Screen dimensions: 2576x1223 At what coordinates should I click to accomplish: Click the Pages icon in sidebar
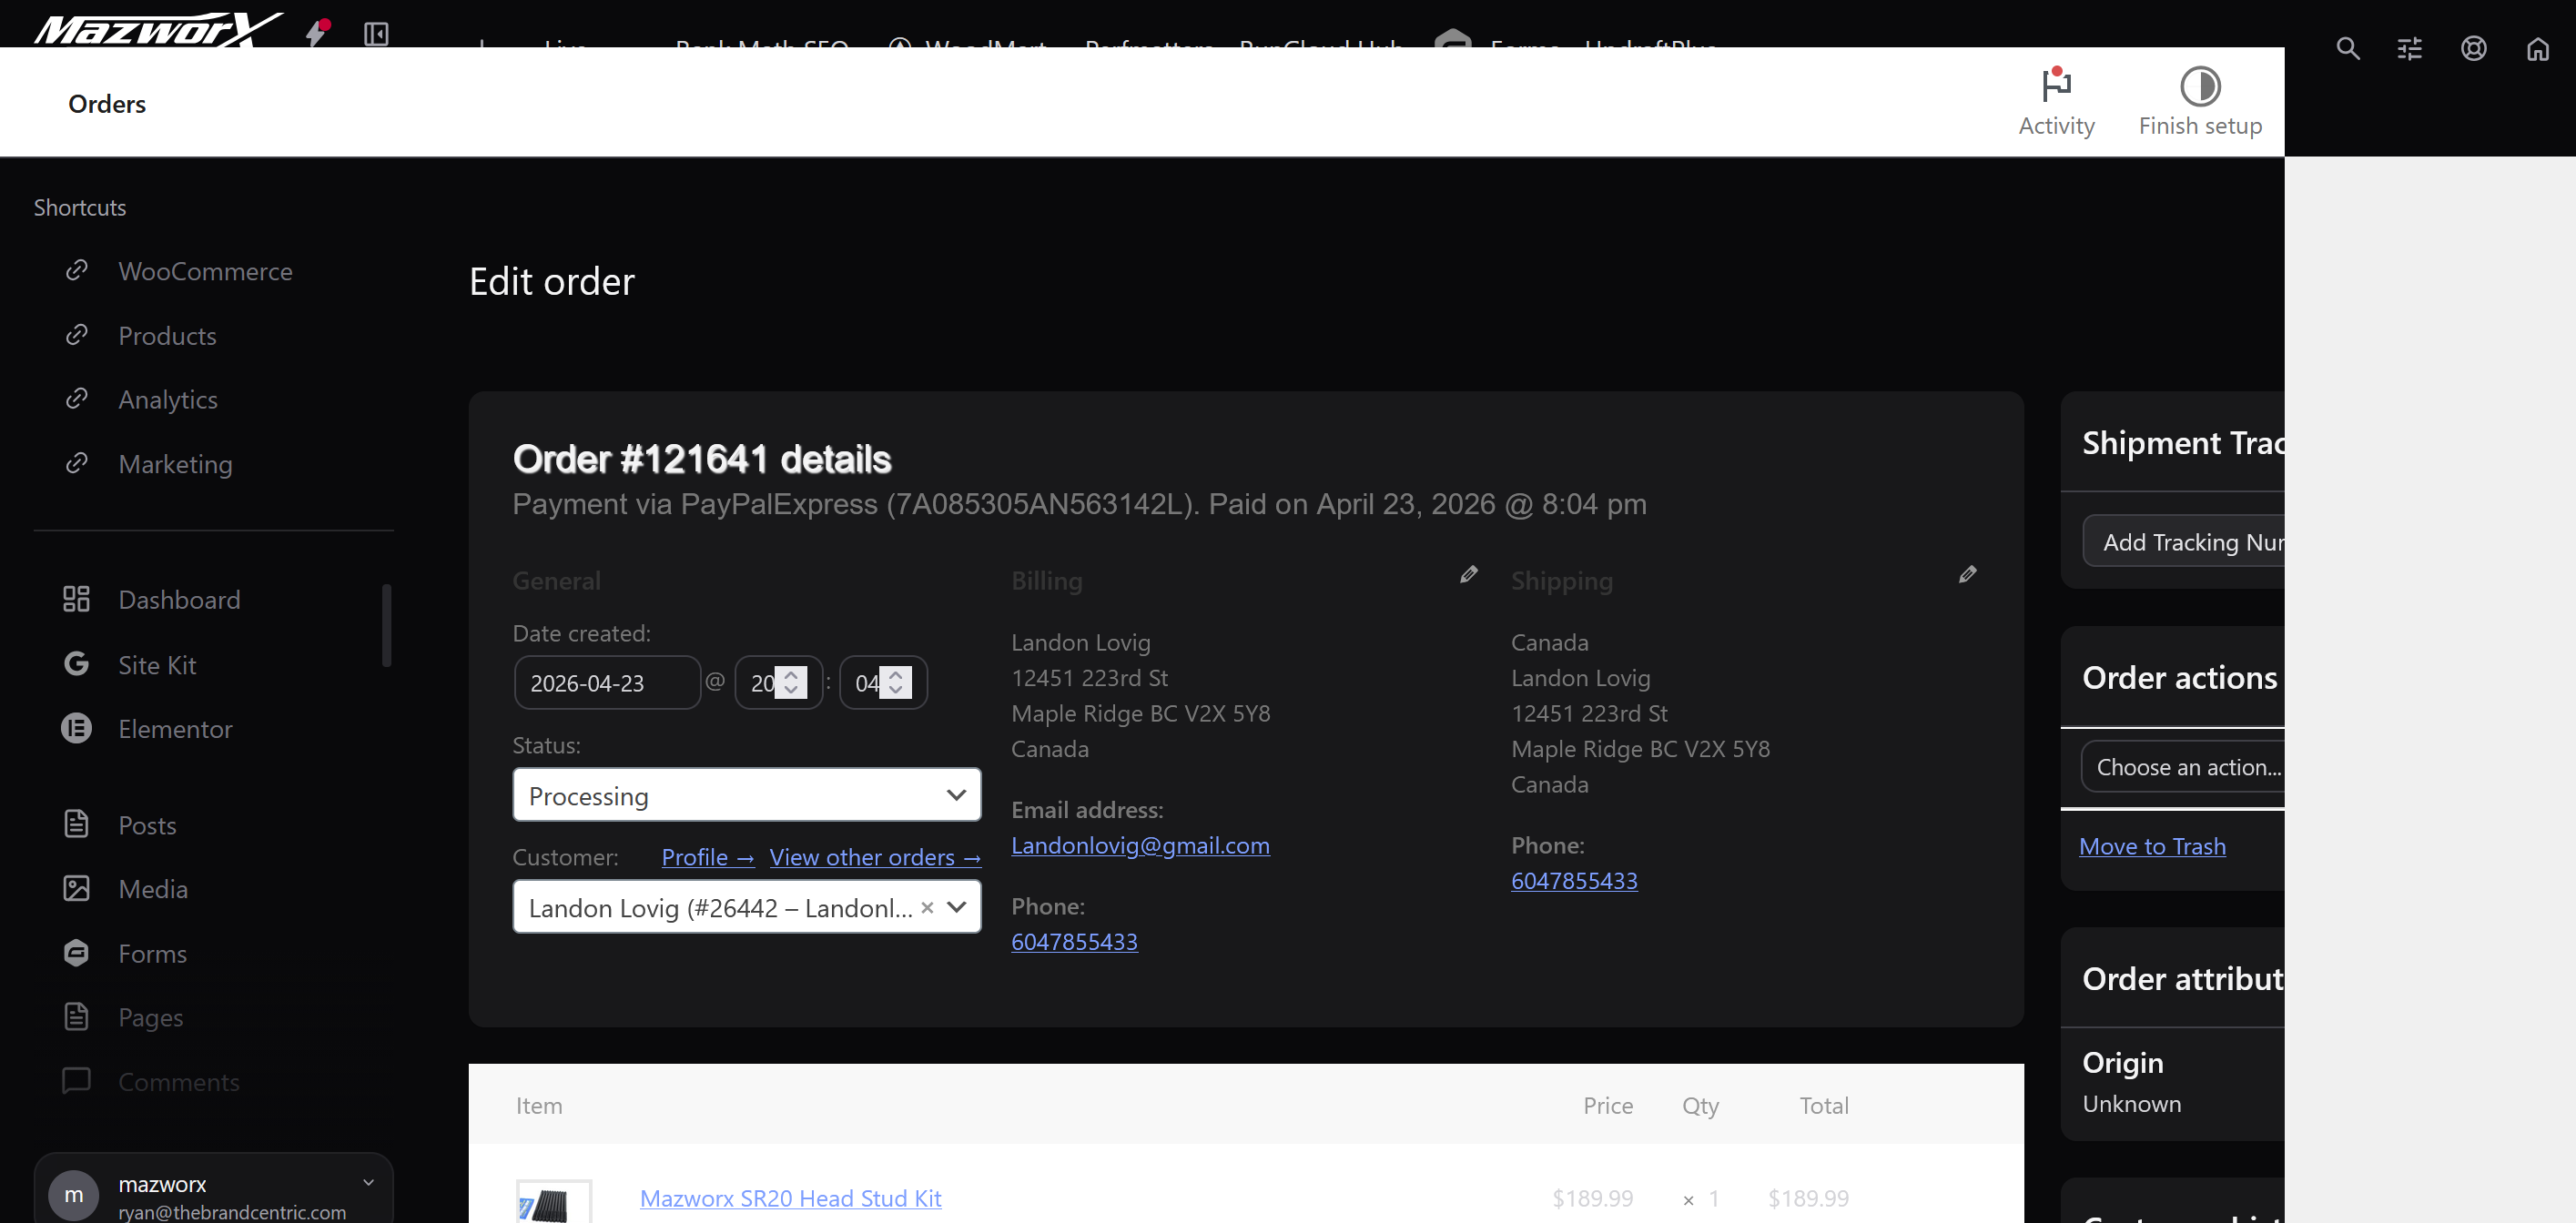[76, 1016]
